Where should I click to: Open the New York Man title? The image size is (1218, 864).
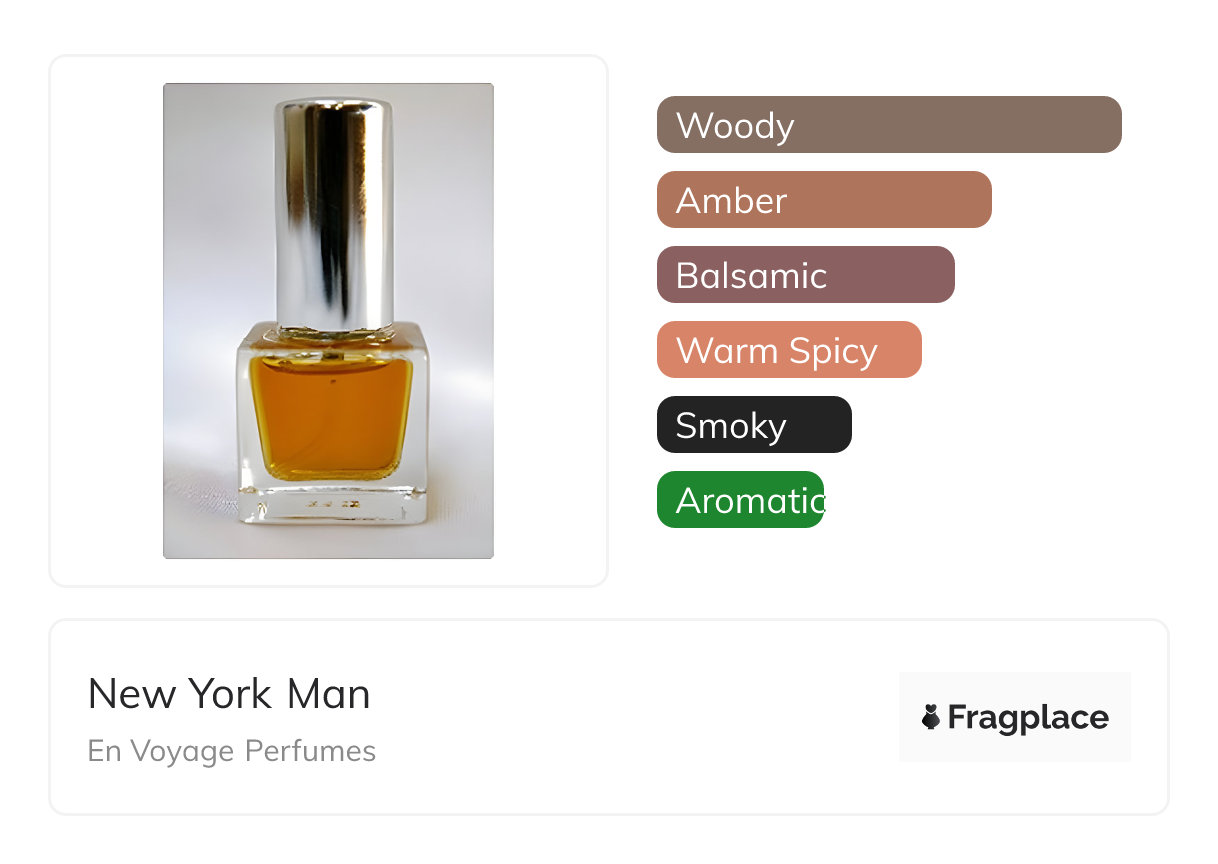[229, 694]
